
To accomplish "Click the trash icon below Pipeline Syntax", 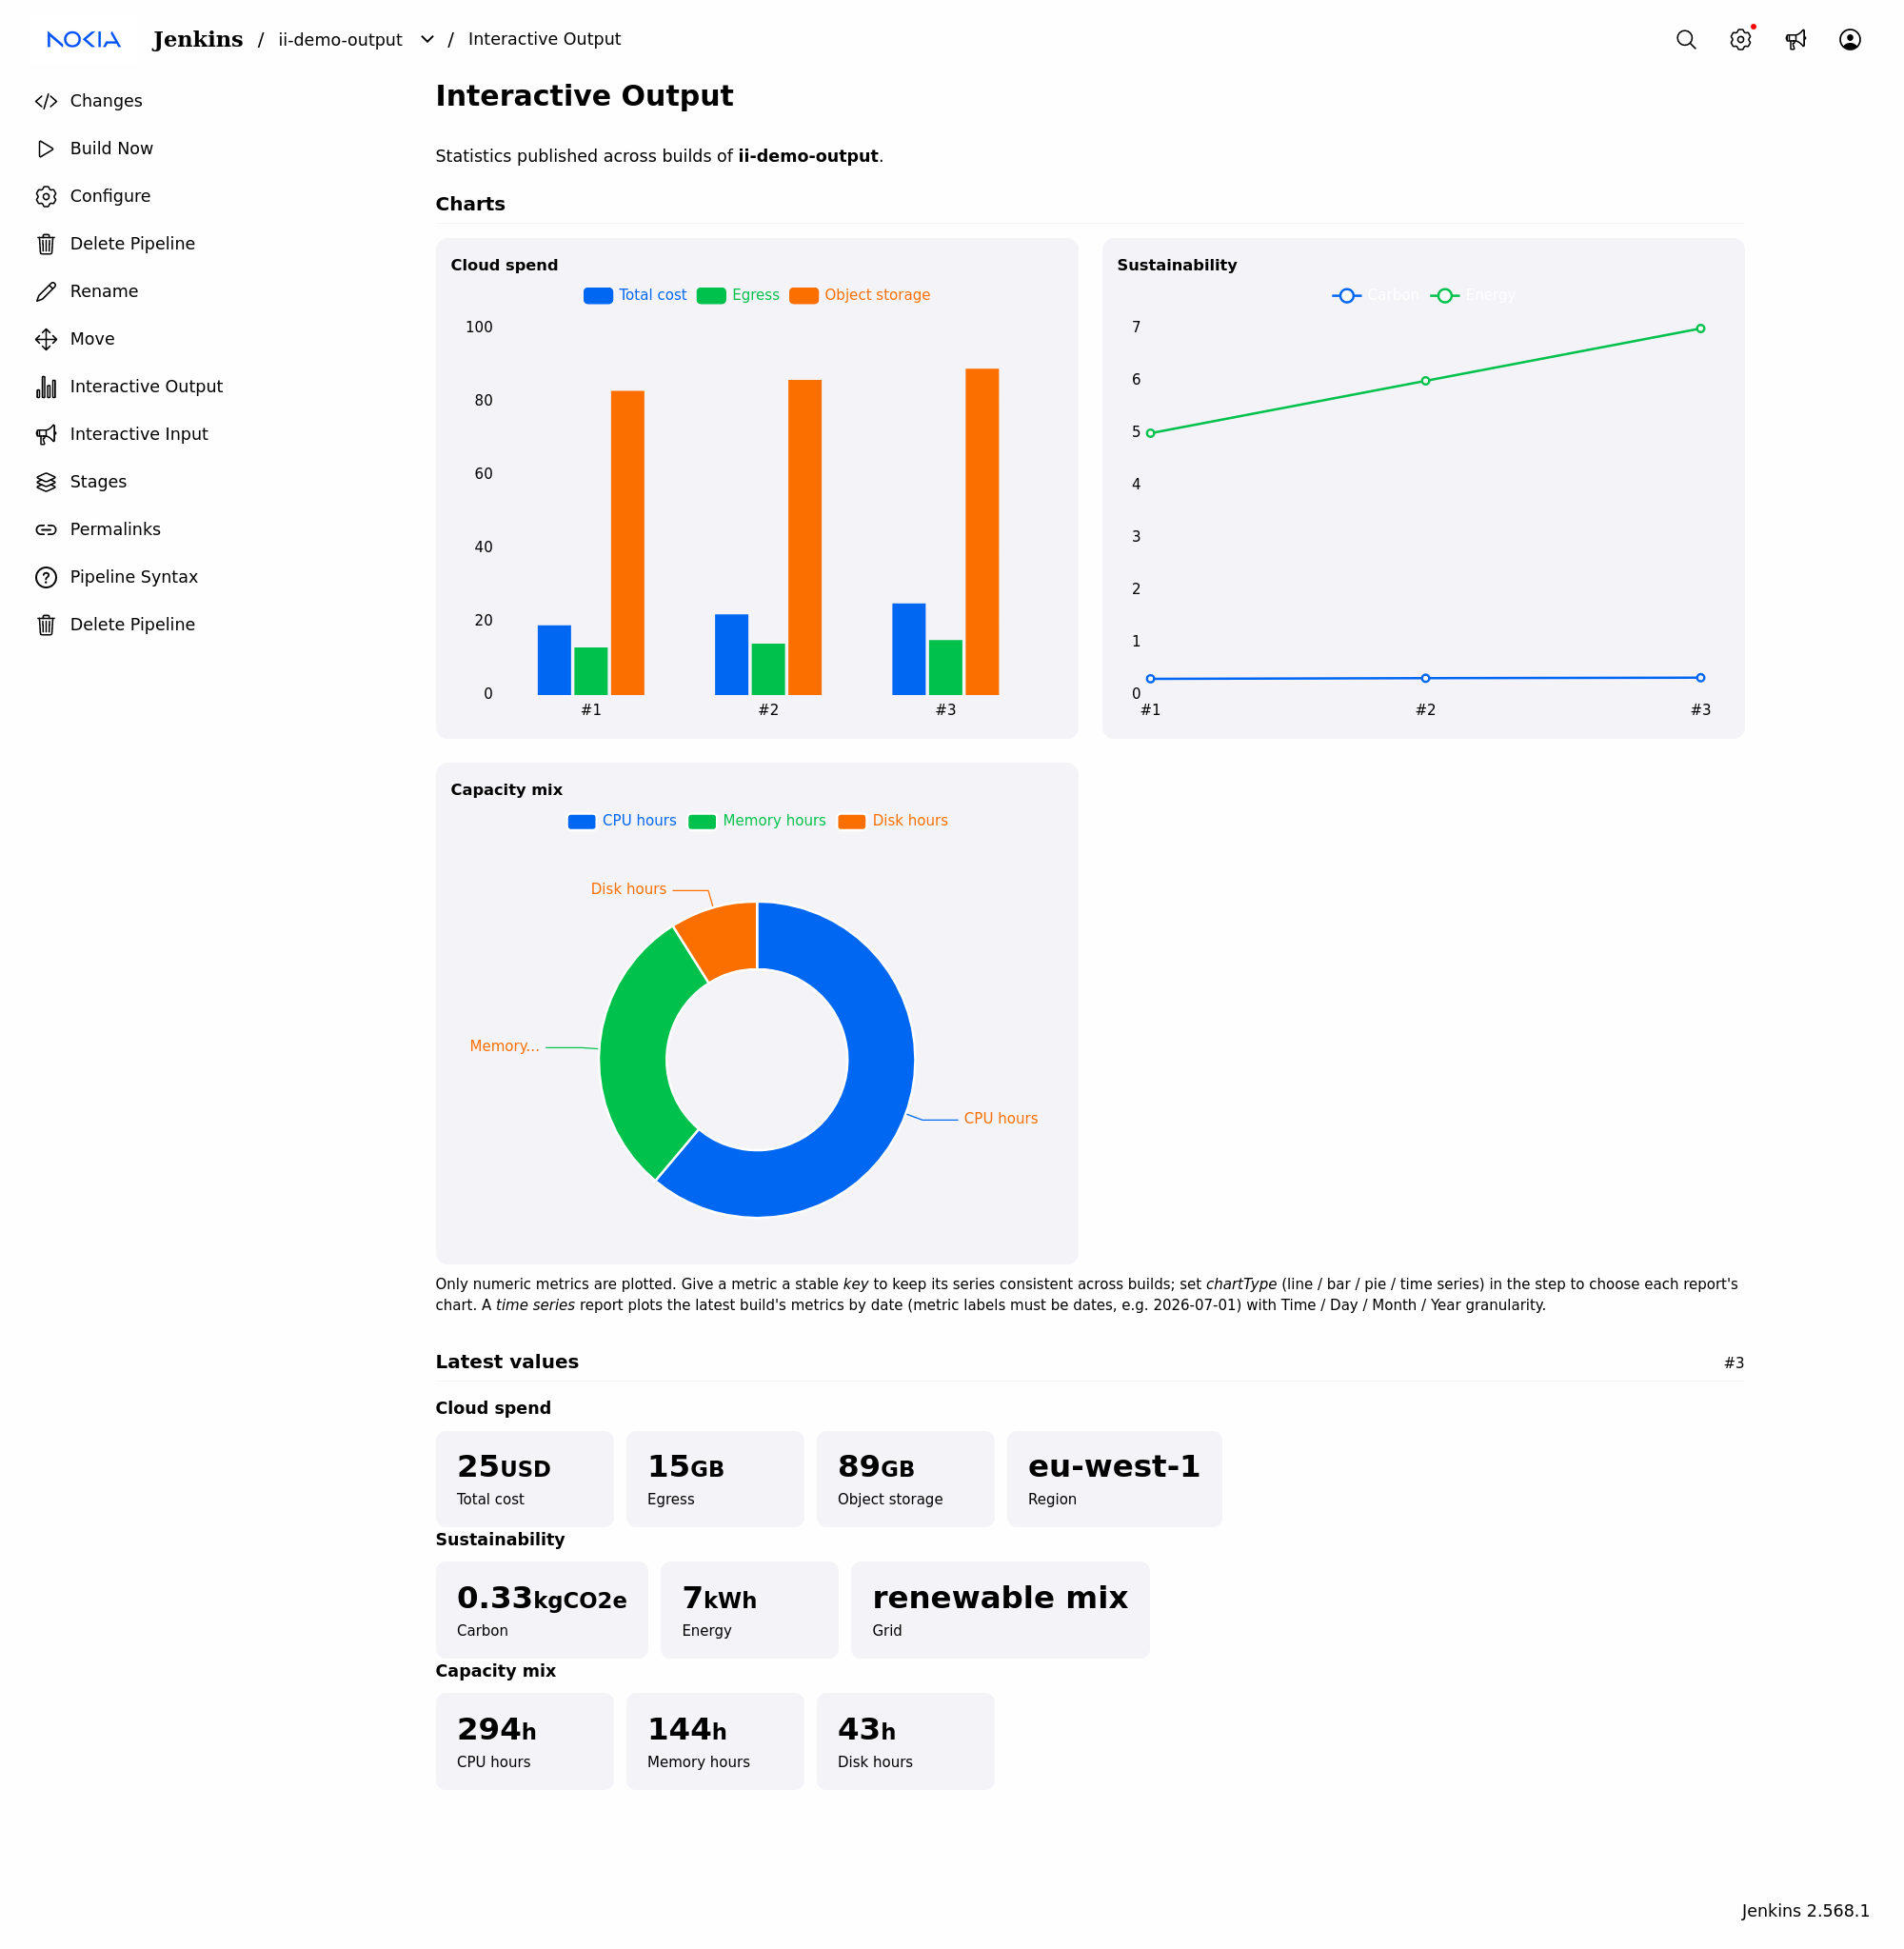I will 46,625.
